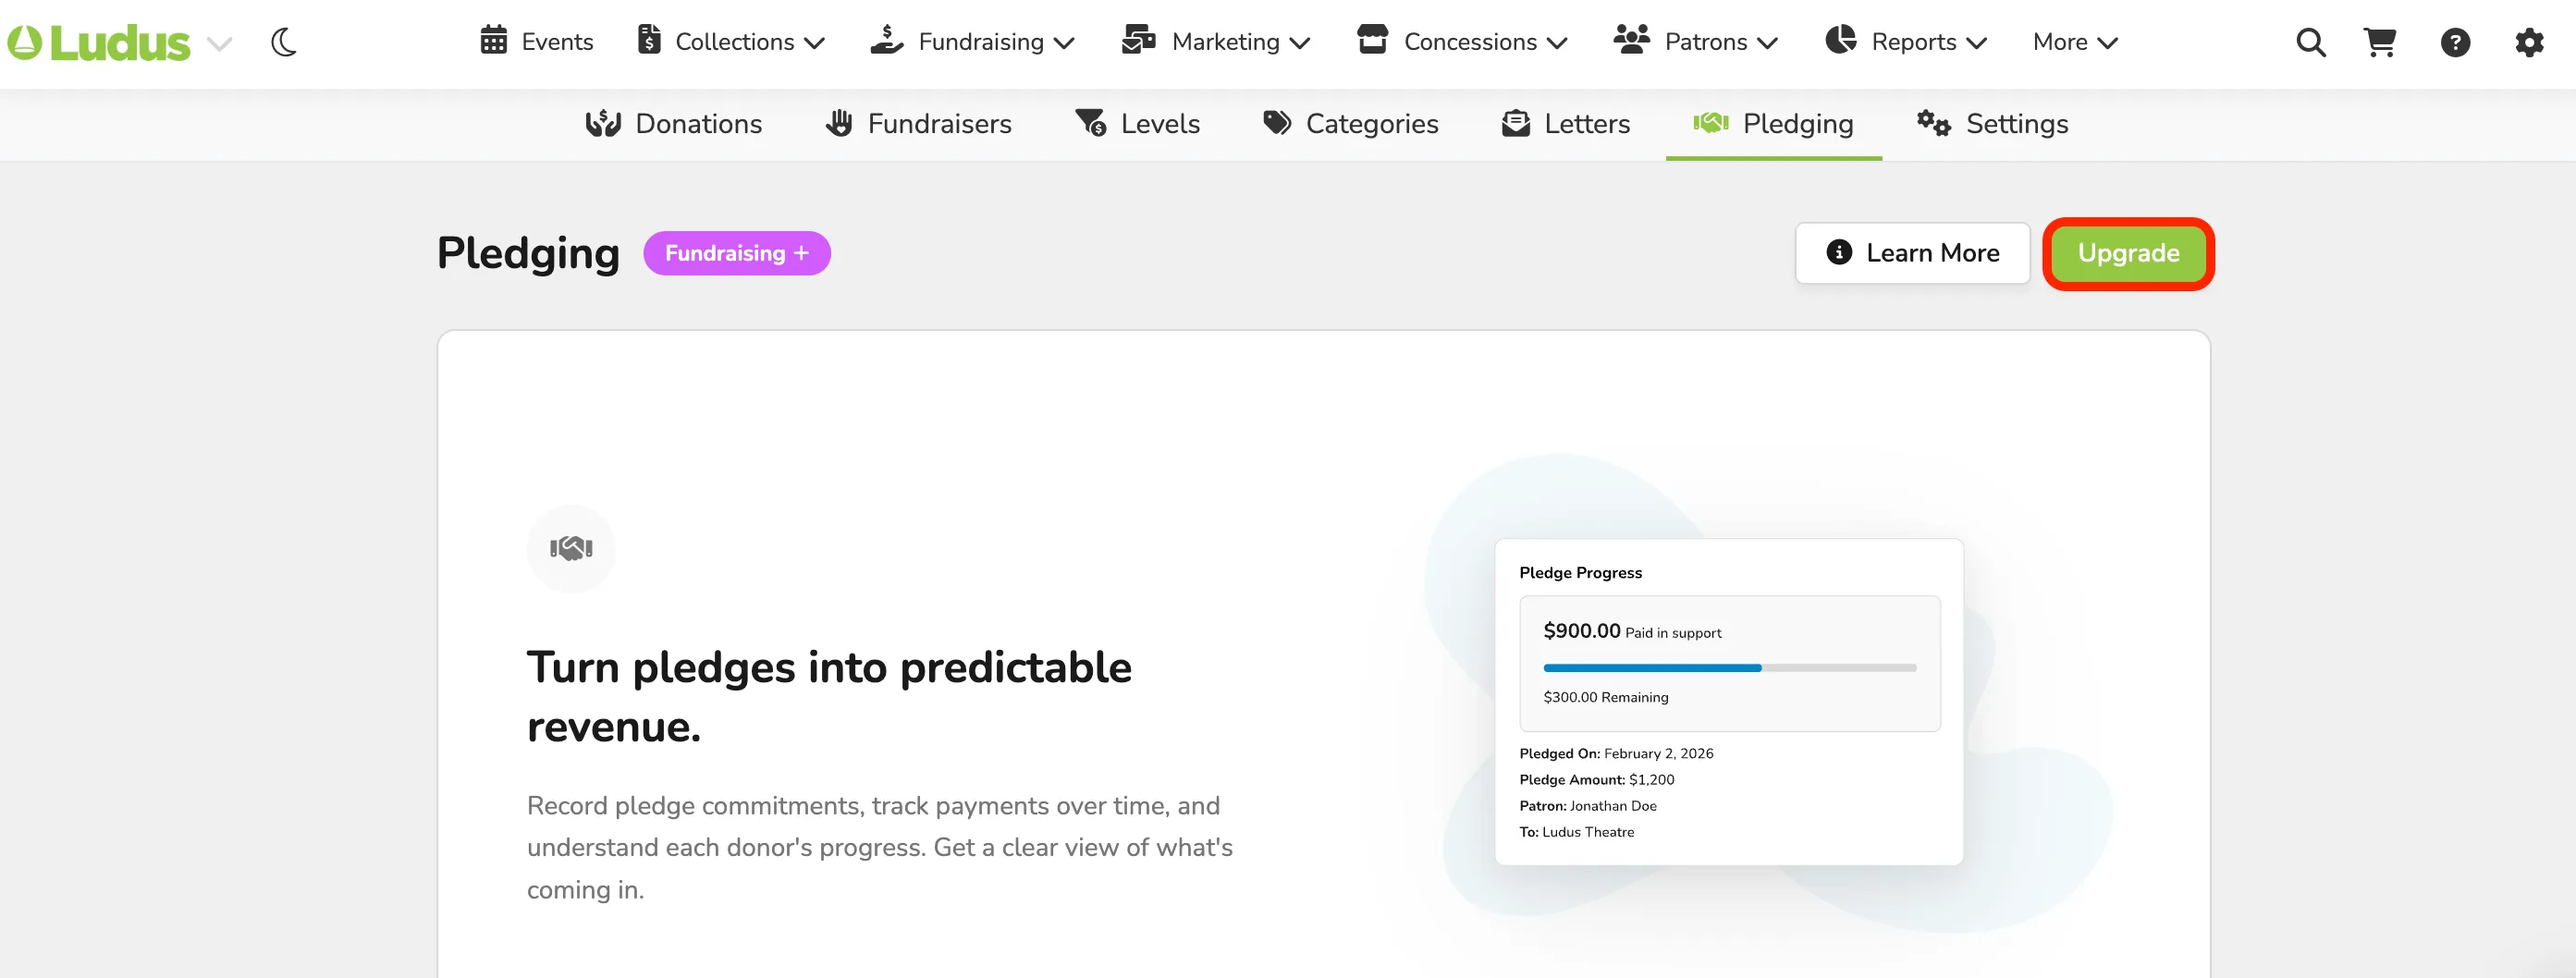Toggle dark mode moon icon

point(284,43)
